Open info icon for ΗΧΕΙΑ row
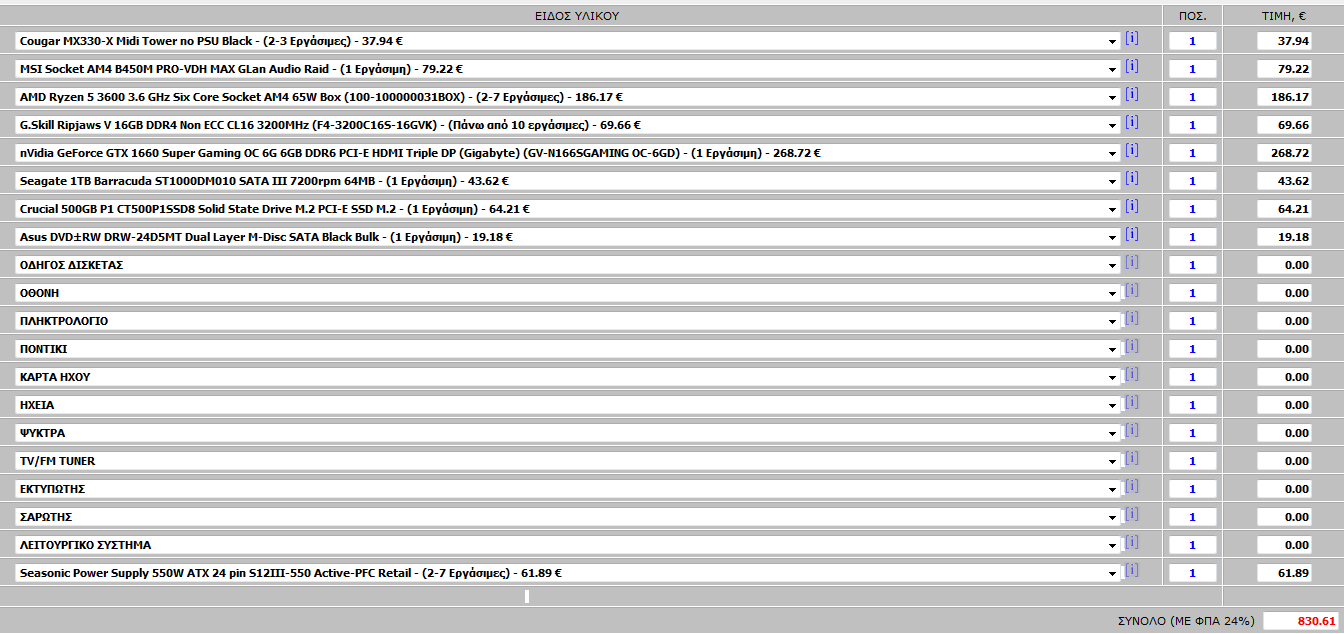Image resolution: width=1344 pixels, height=634 pixels. pyautogui.click(x=1131, y=403)
